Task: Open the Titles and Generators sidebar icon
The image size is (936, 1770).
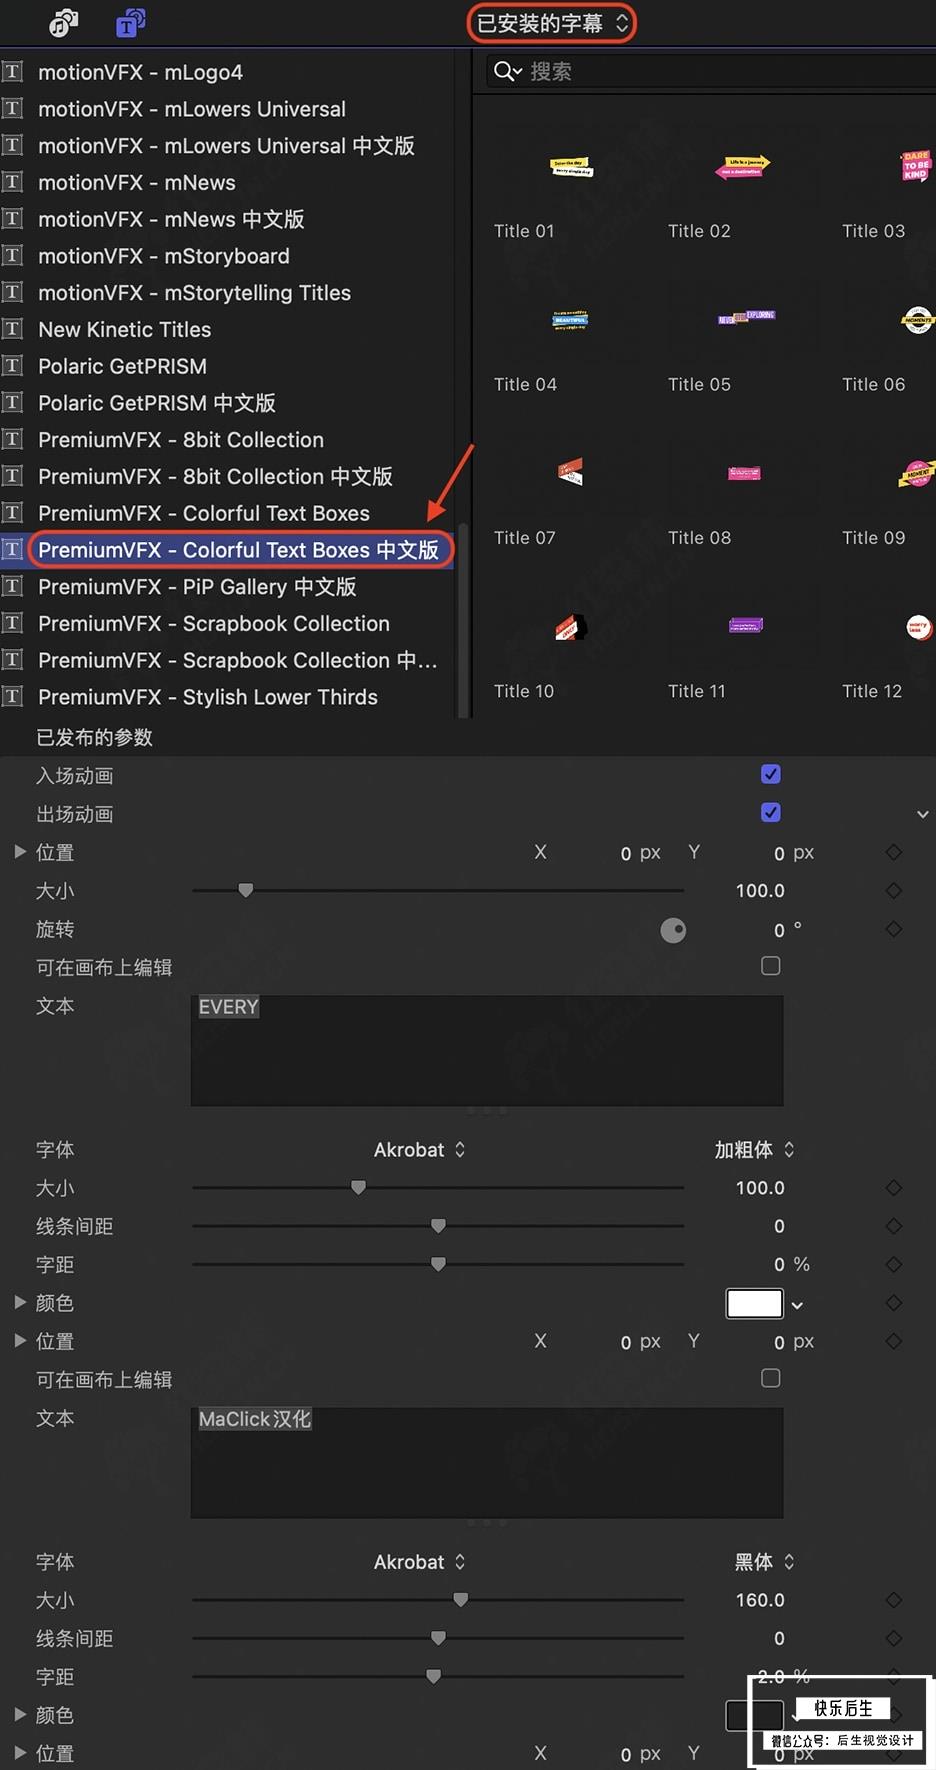Action: (x=131, y=22)
